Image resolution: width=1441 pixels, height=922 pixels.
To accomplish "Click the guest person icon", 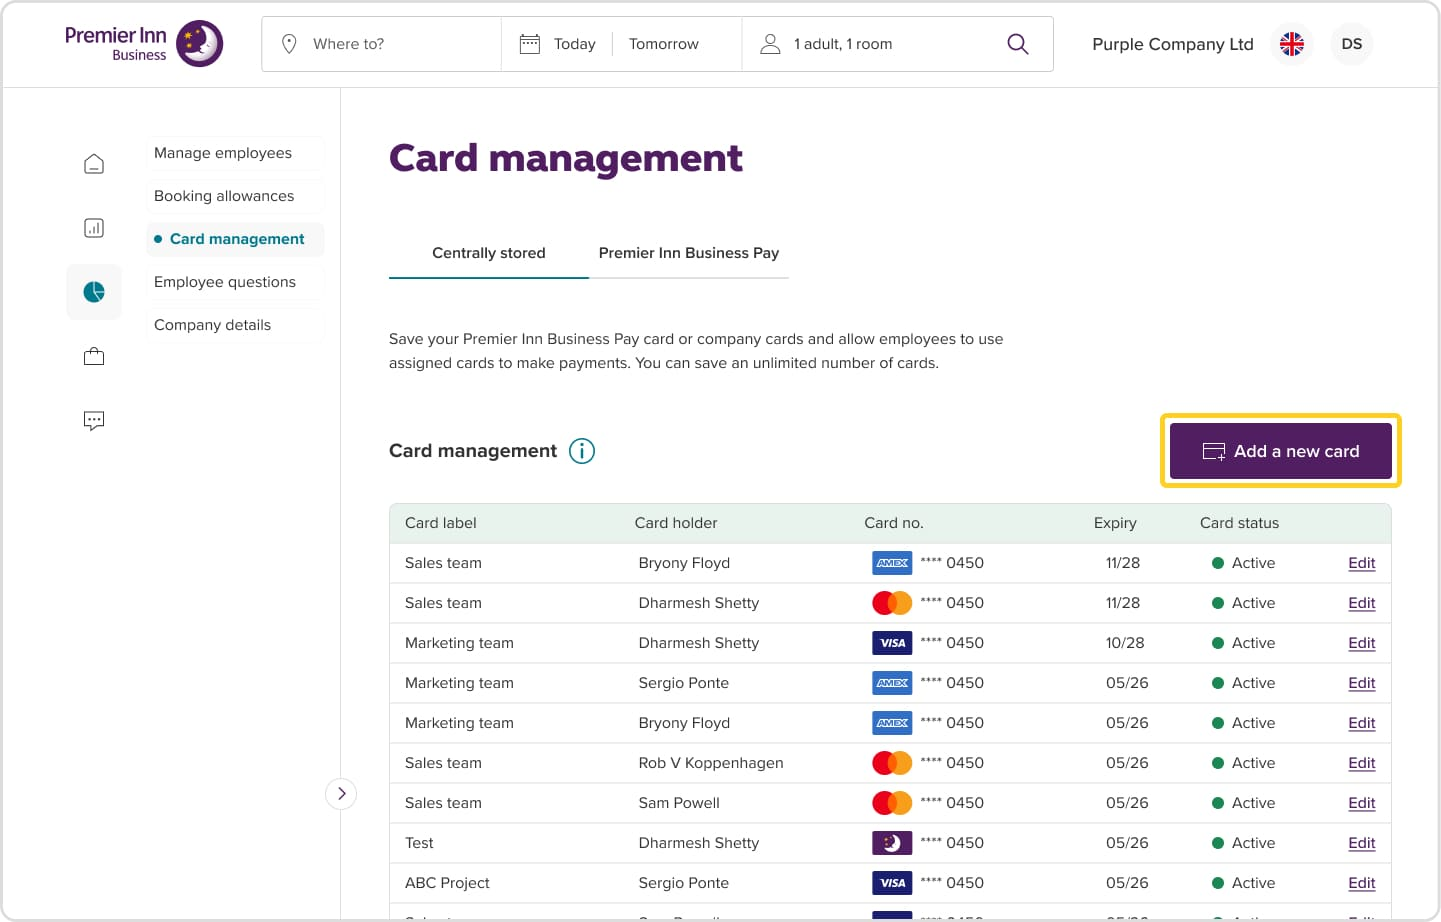I will tap(770, 44).
